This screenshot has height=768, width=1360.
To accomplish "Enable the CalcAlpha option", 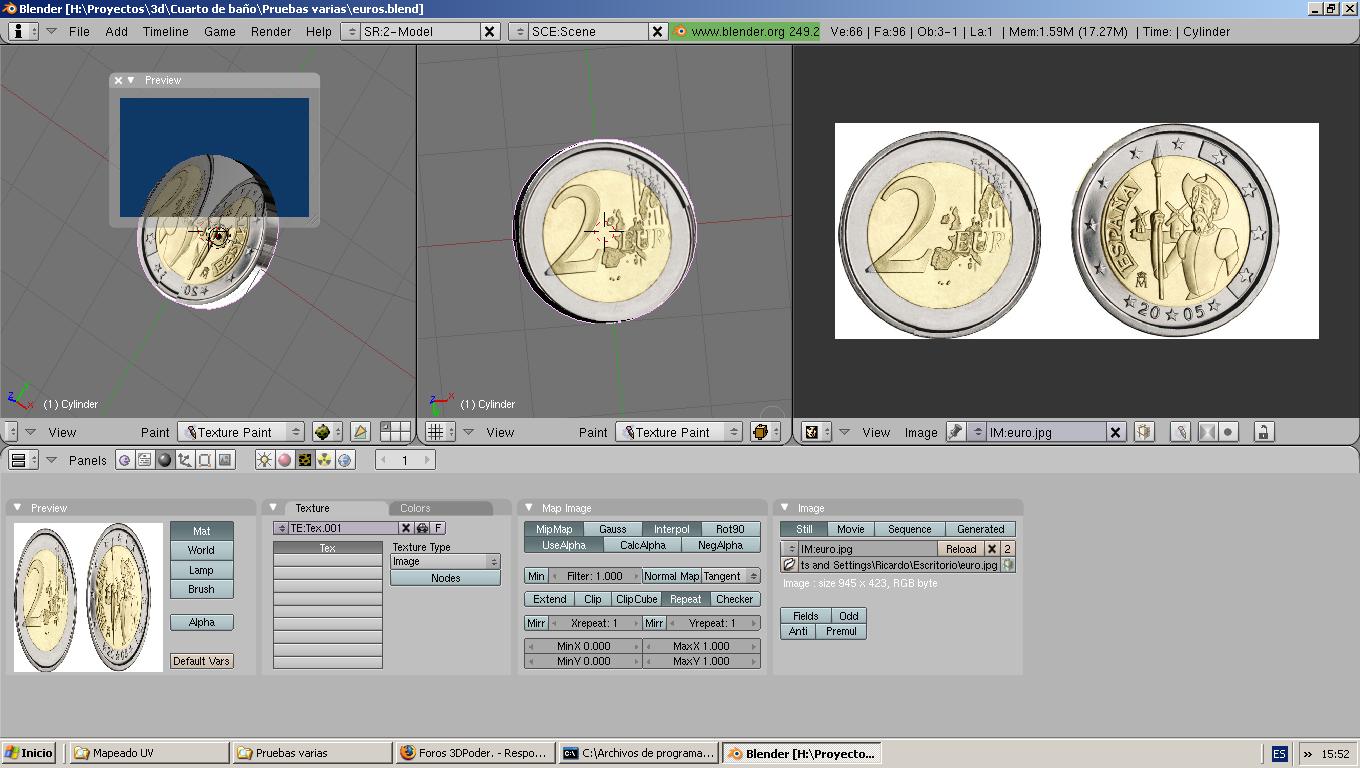I will [x=643, y=545].
